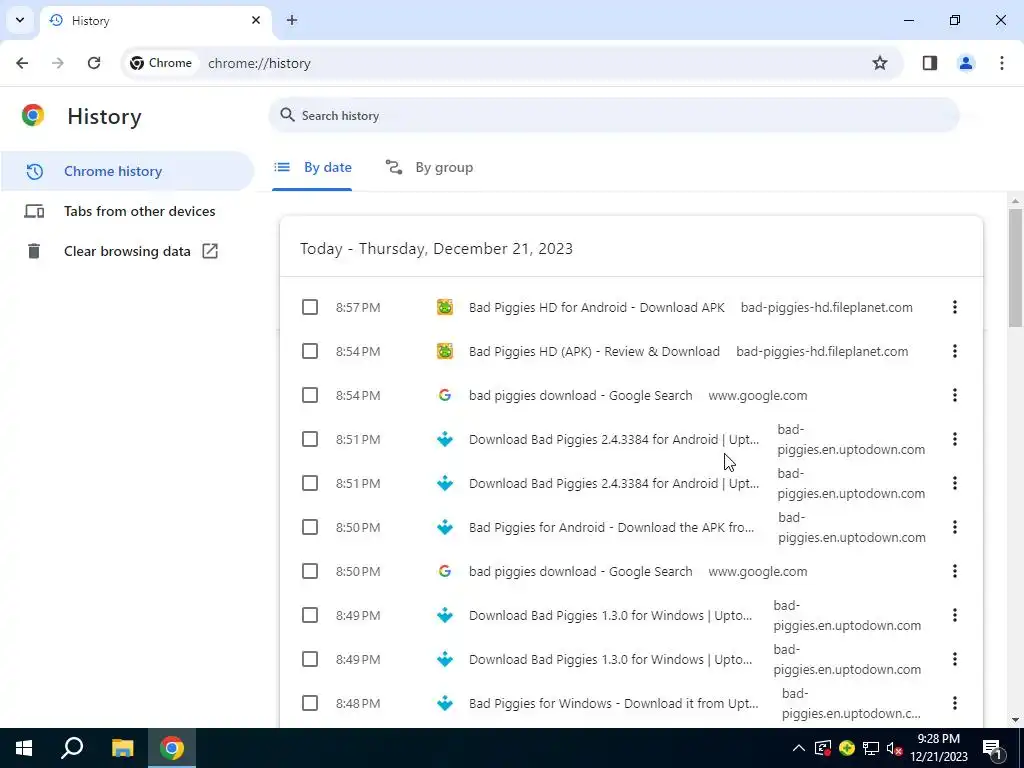Open the tab search dropdown arrow
Screen dimensions: 1024x768
[x=20, y=20]
